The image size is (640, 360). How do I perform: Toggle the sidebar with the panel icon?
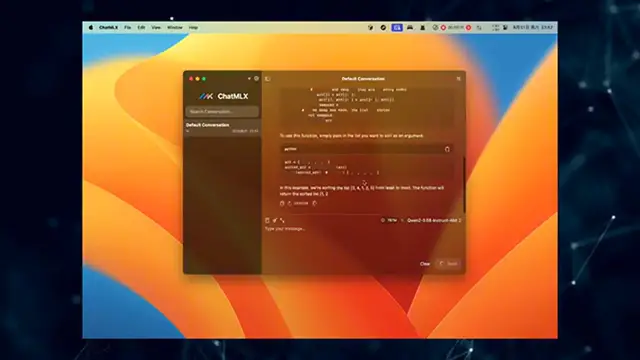click(268, 79)
